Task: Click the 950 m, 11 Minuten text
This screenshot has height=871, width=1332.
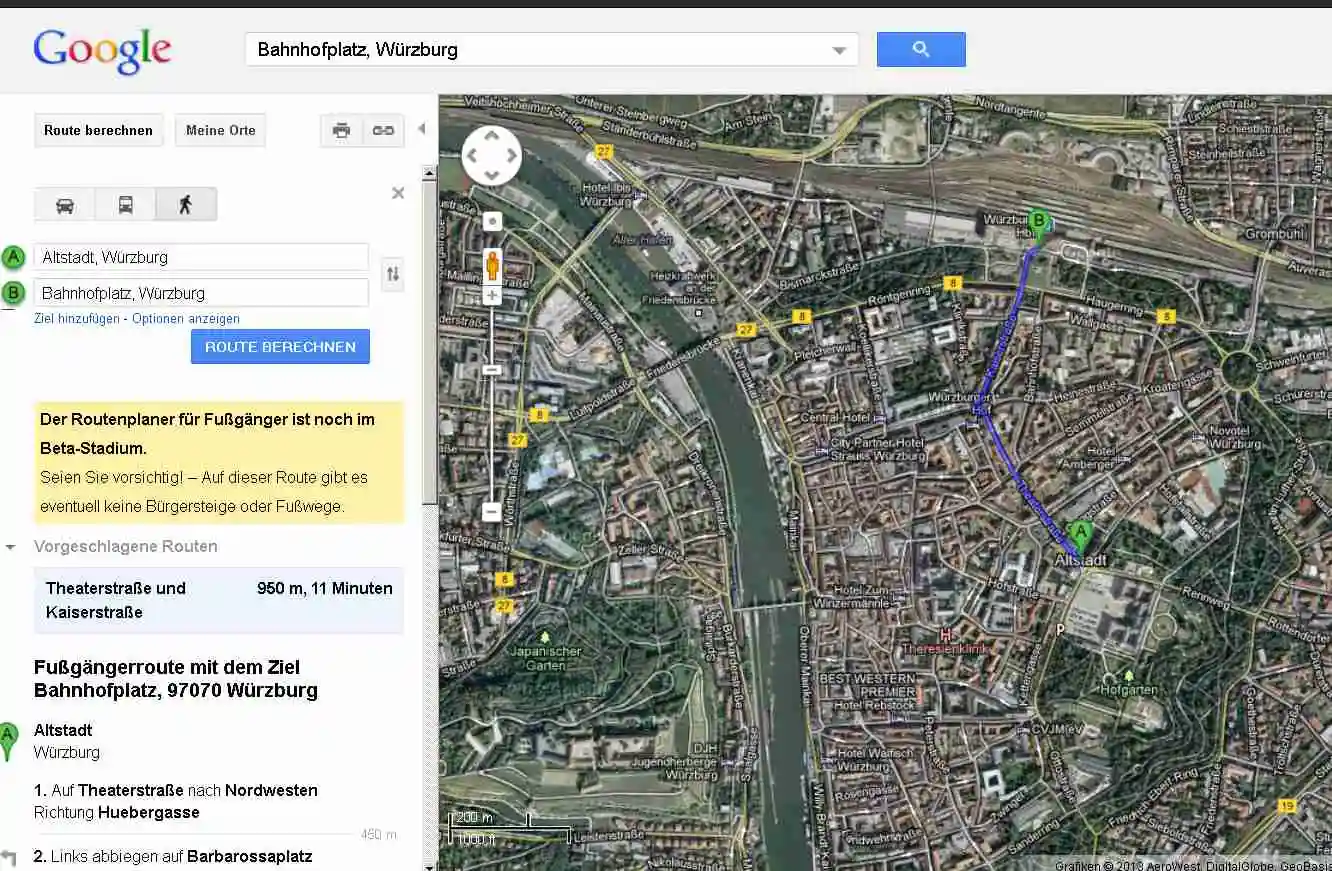Action: [325, 588]
